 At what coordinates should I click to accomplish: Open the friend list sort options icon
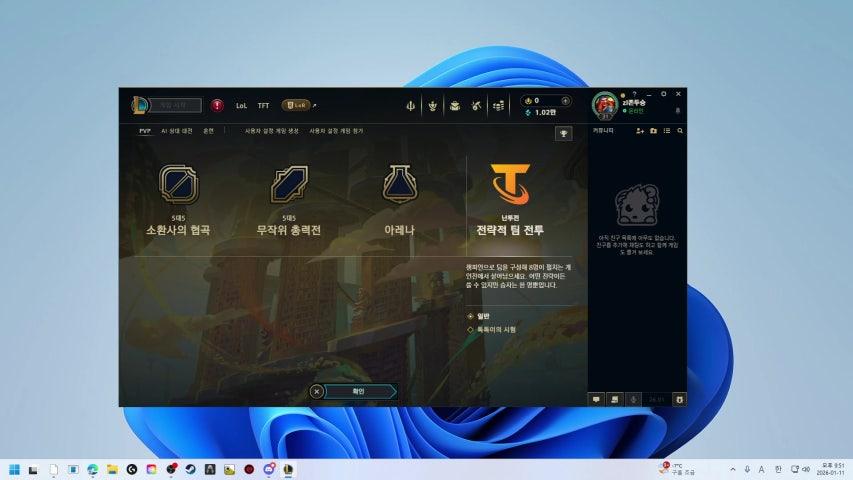pos(667,131)
